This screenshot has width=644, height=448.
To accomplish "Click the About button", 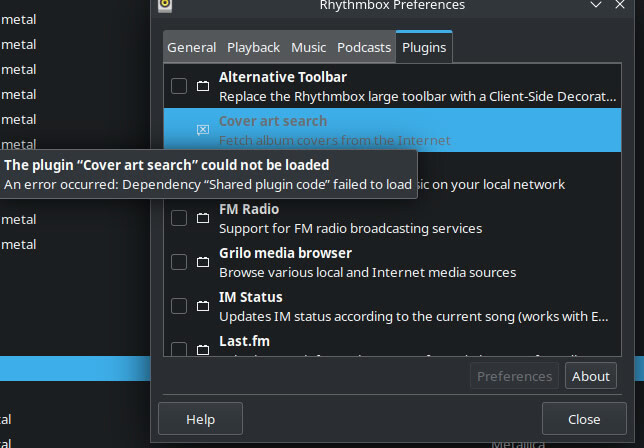I will pyautogui.click(x=590, y=376).
